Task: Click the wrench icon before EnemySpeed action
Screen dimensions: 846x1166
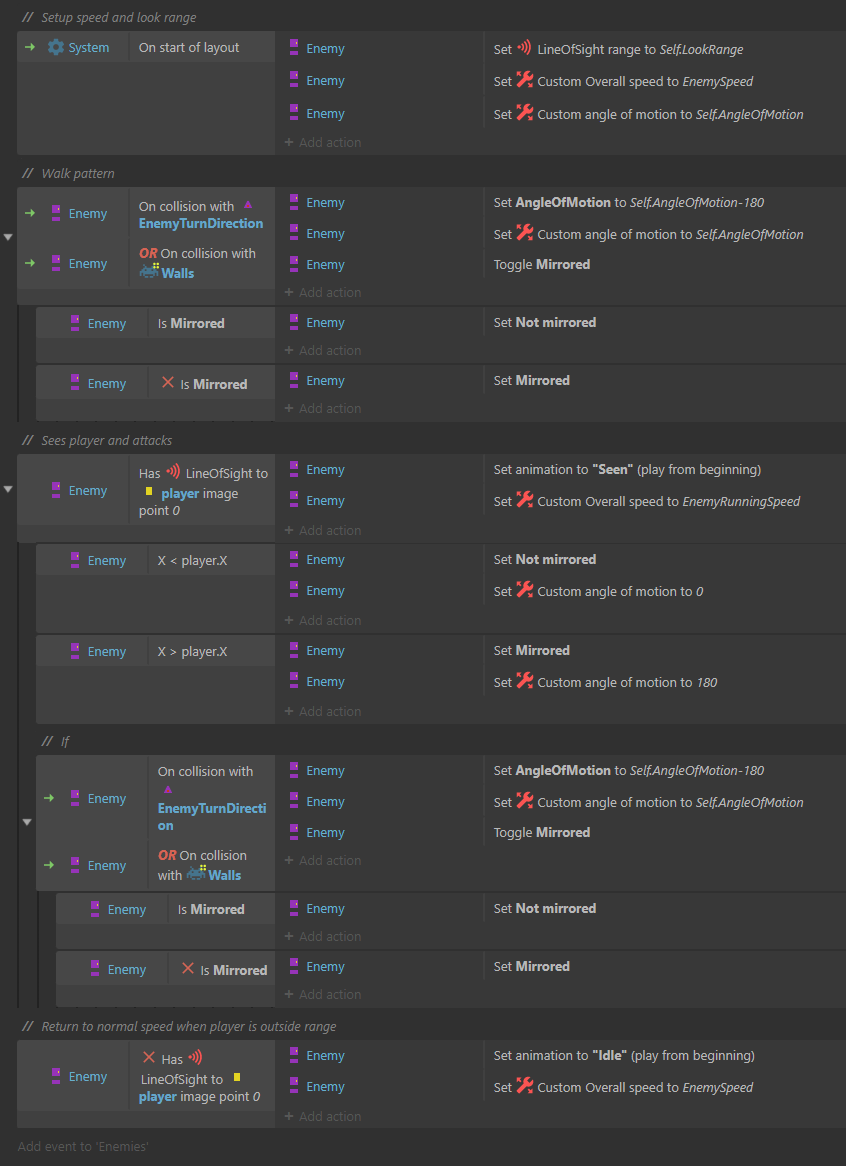Action: pos(525,81)
